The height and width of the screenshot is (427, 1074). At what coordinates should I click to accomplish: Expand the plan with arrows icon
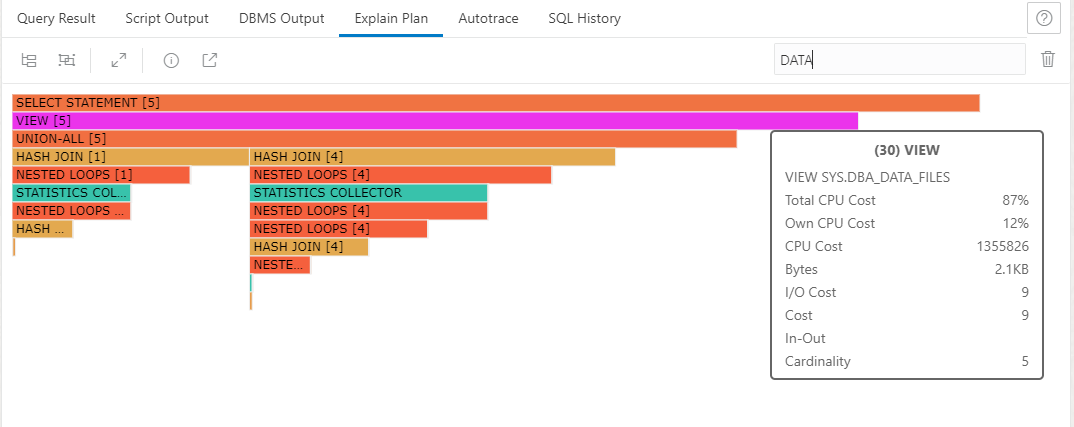(119, 60)
